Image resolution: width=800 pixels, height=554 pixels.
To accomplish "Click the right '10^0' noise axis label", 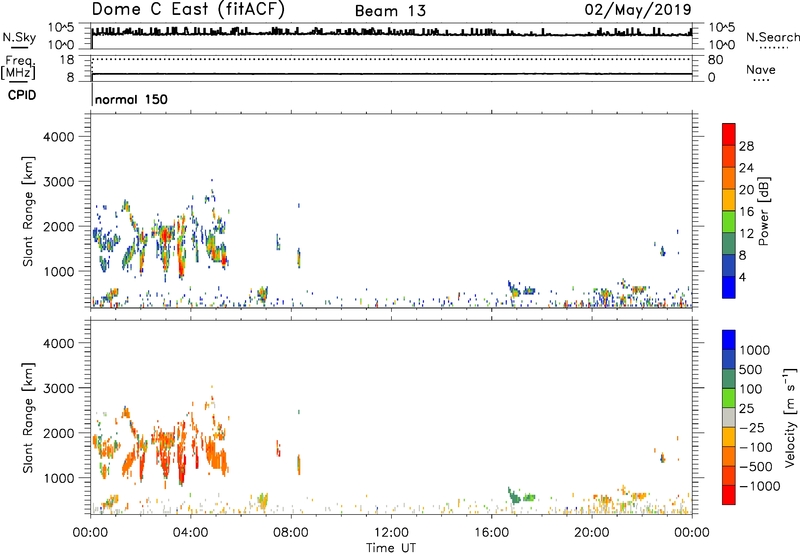I will 721,45.
